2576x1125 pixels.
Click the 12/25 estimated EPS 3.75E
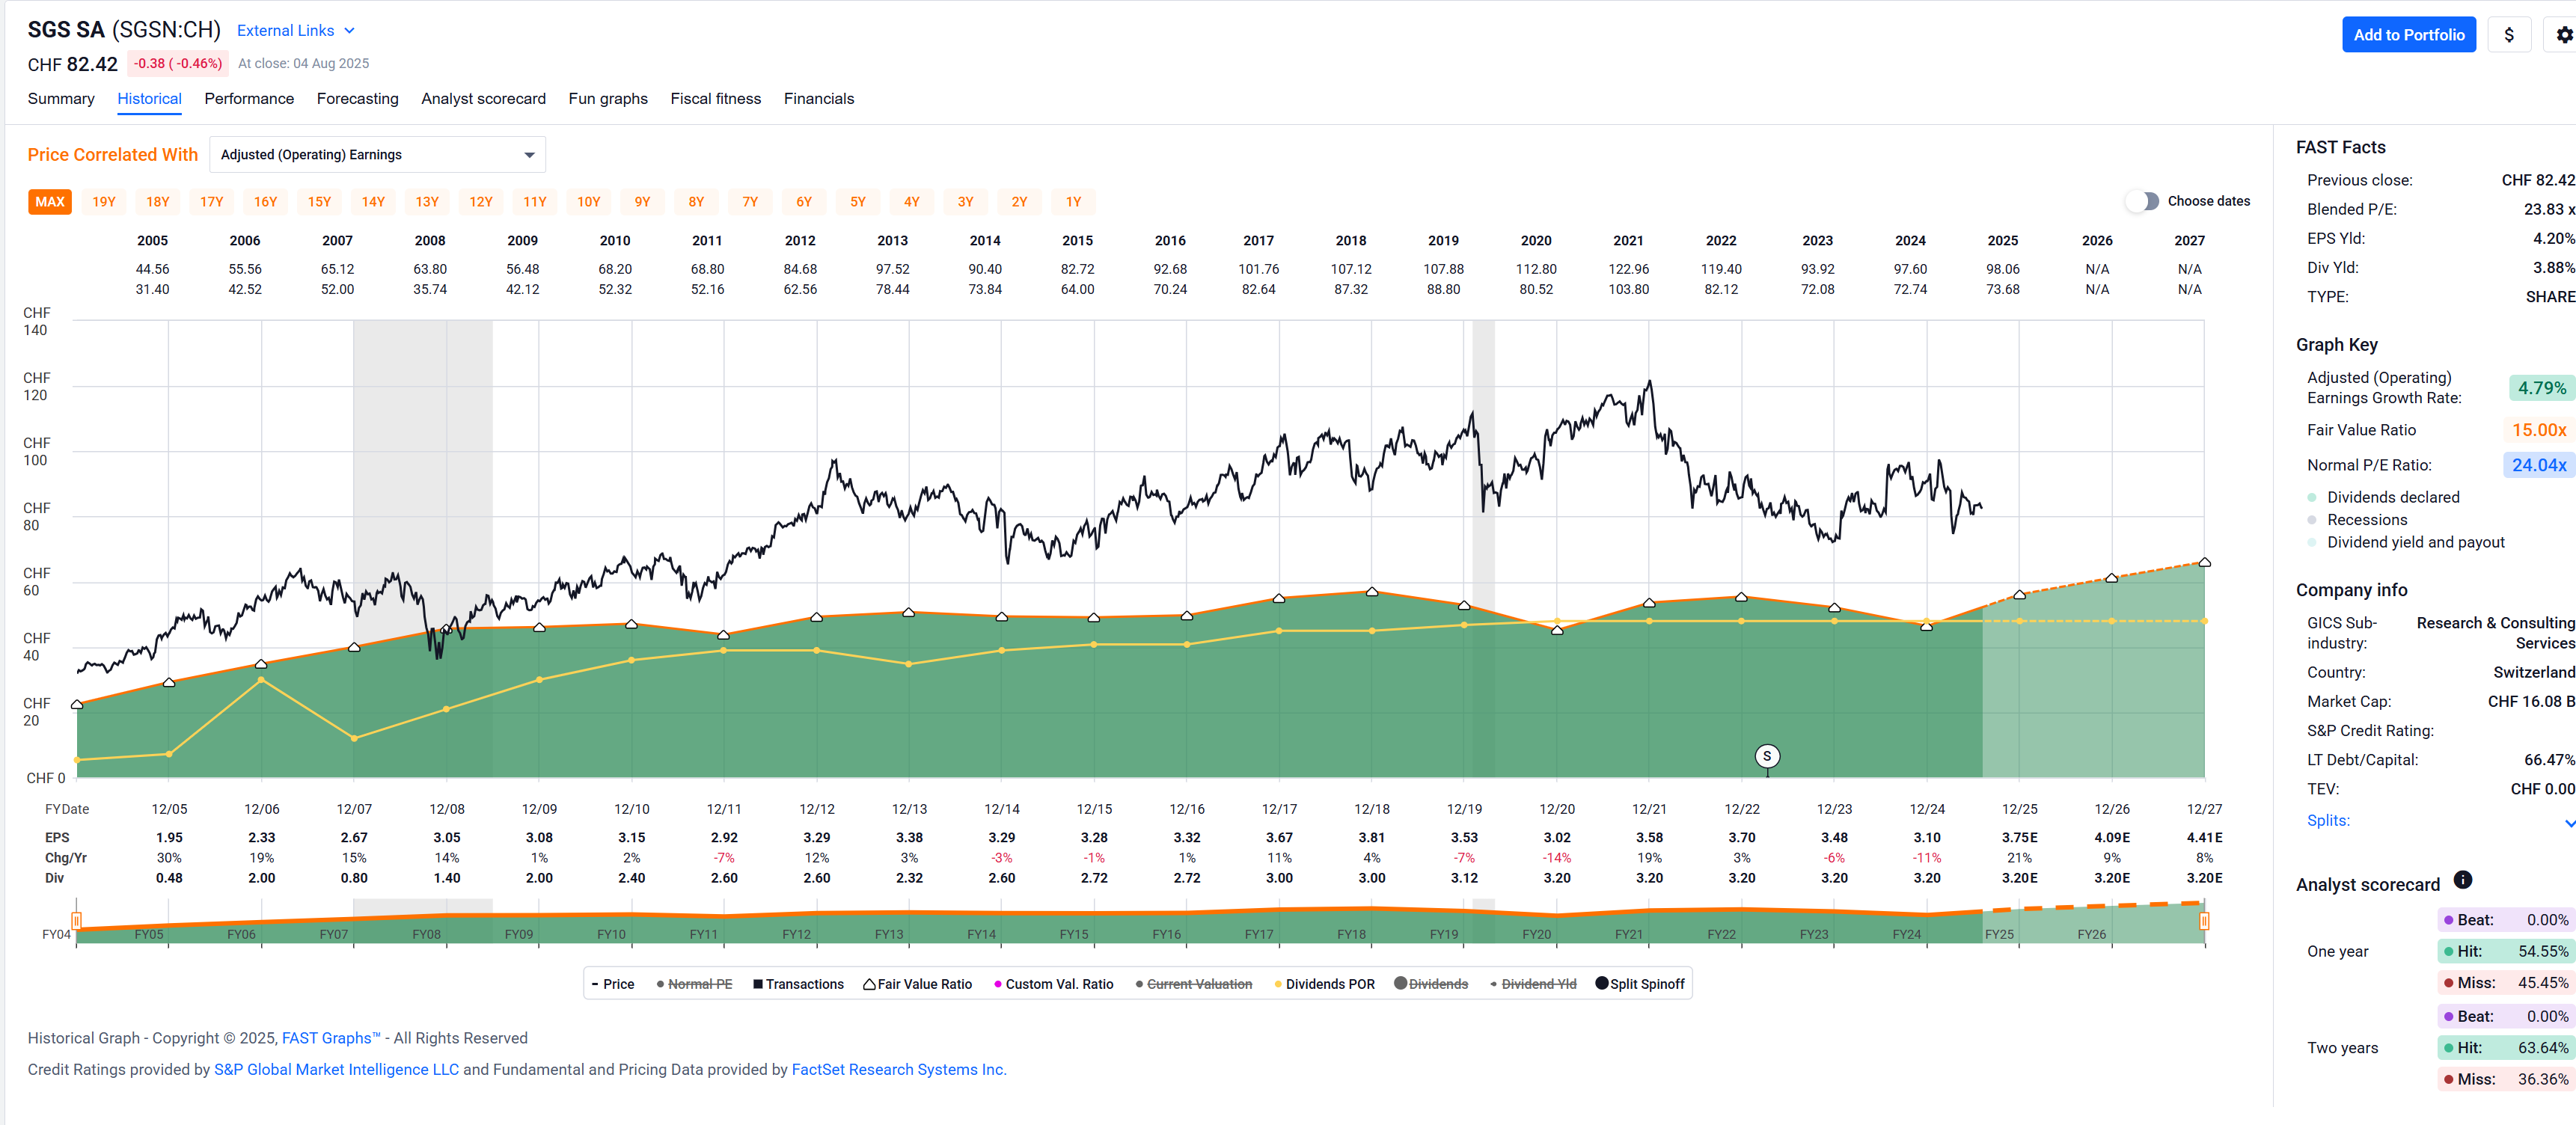2019,838
